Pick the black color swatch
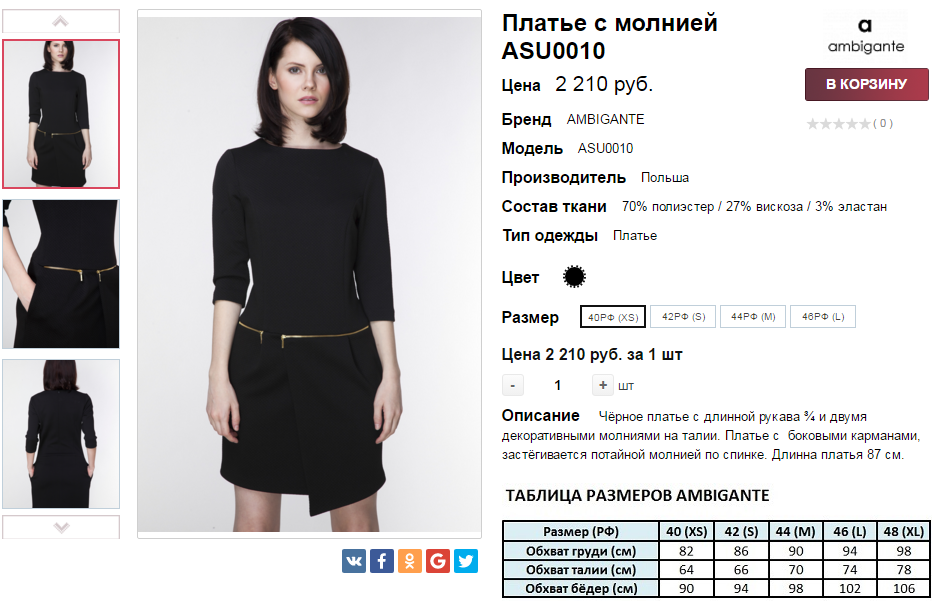 point(574,277)
